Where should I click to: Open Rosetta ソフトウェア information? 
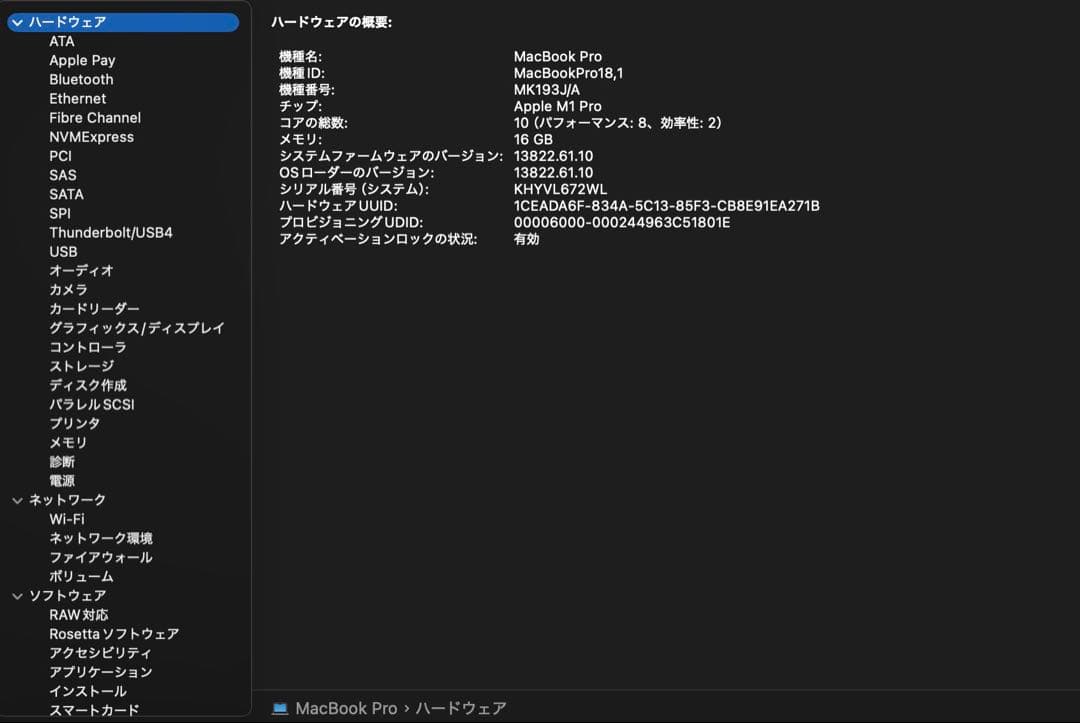tap(113, 633)
